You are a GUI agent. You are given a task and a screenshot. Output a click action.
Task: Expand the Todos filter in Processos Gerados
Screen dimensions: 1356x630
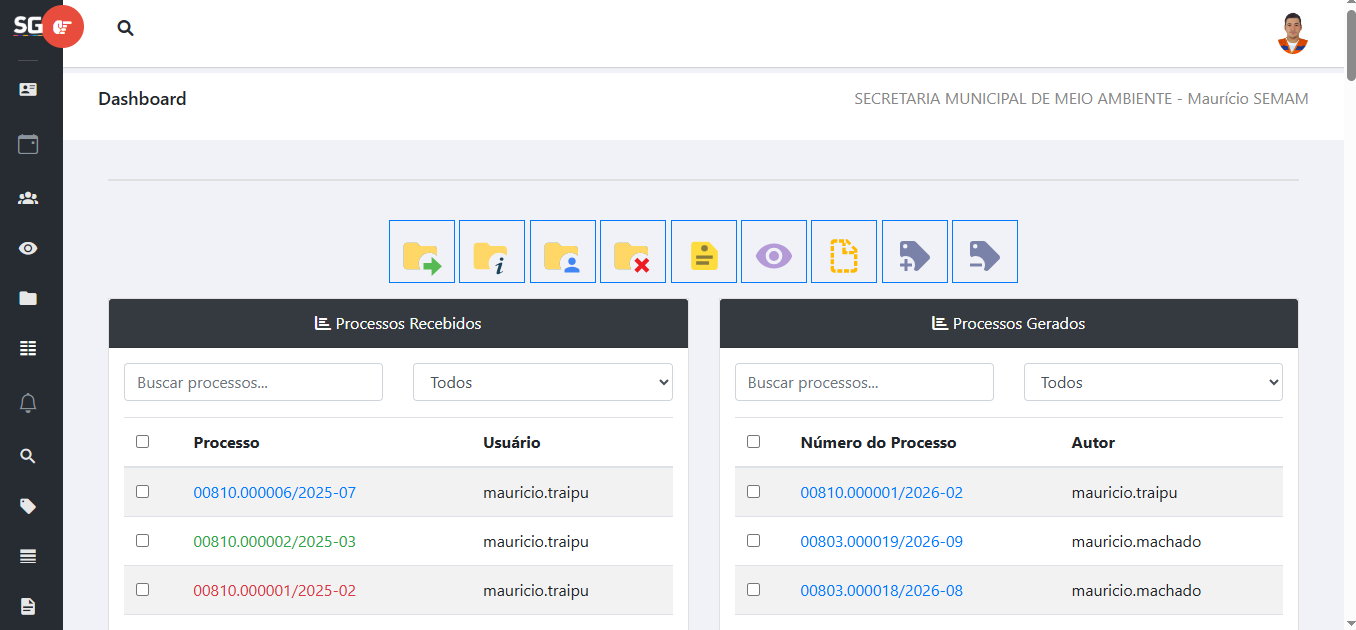[x=1152, y=382]
